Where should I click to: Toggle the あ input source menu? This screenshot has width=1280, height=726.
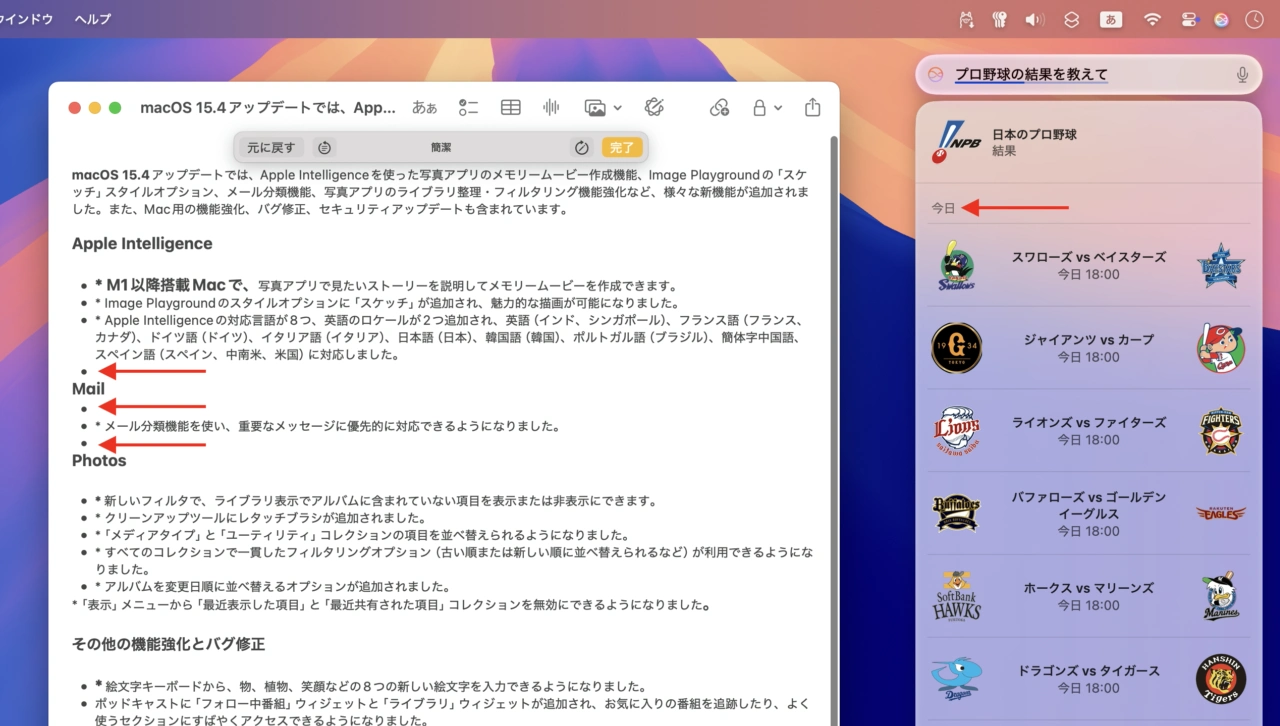point(1110,19)
